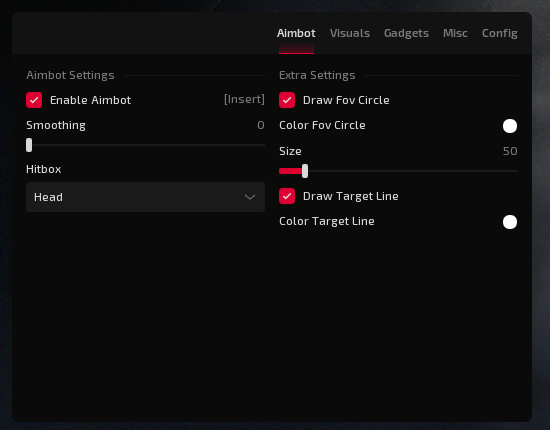Open the Gadgets tab
550x430 pixels.
tap(406, 33)
